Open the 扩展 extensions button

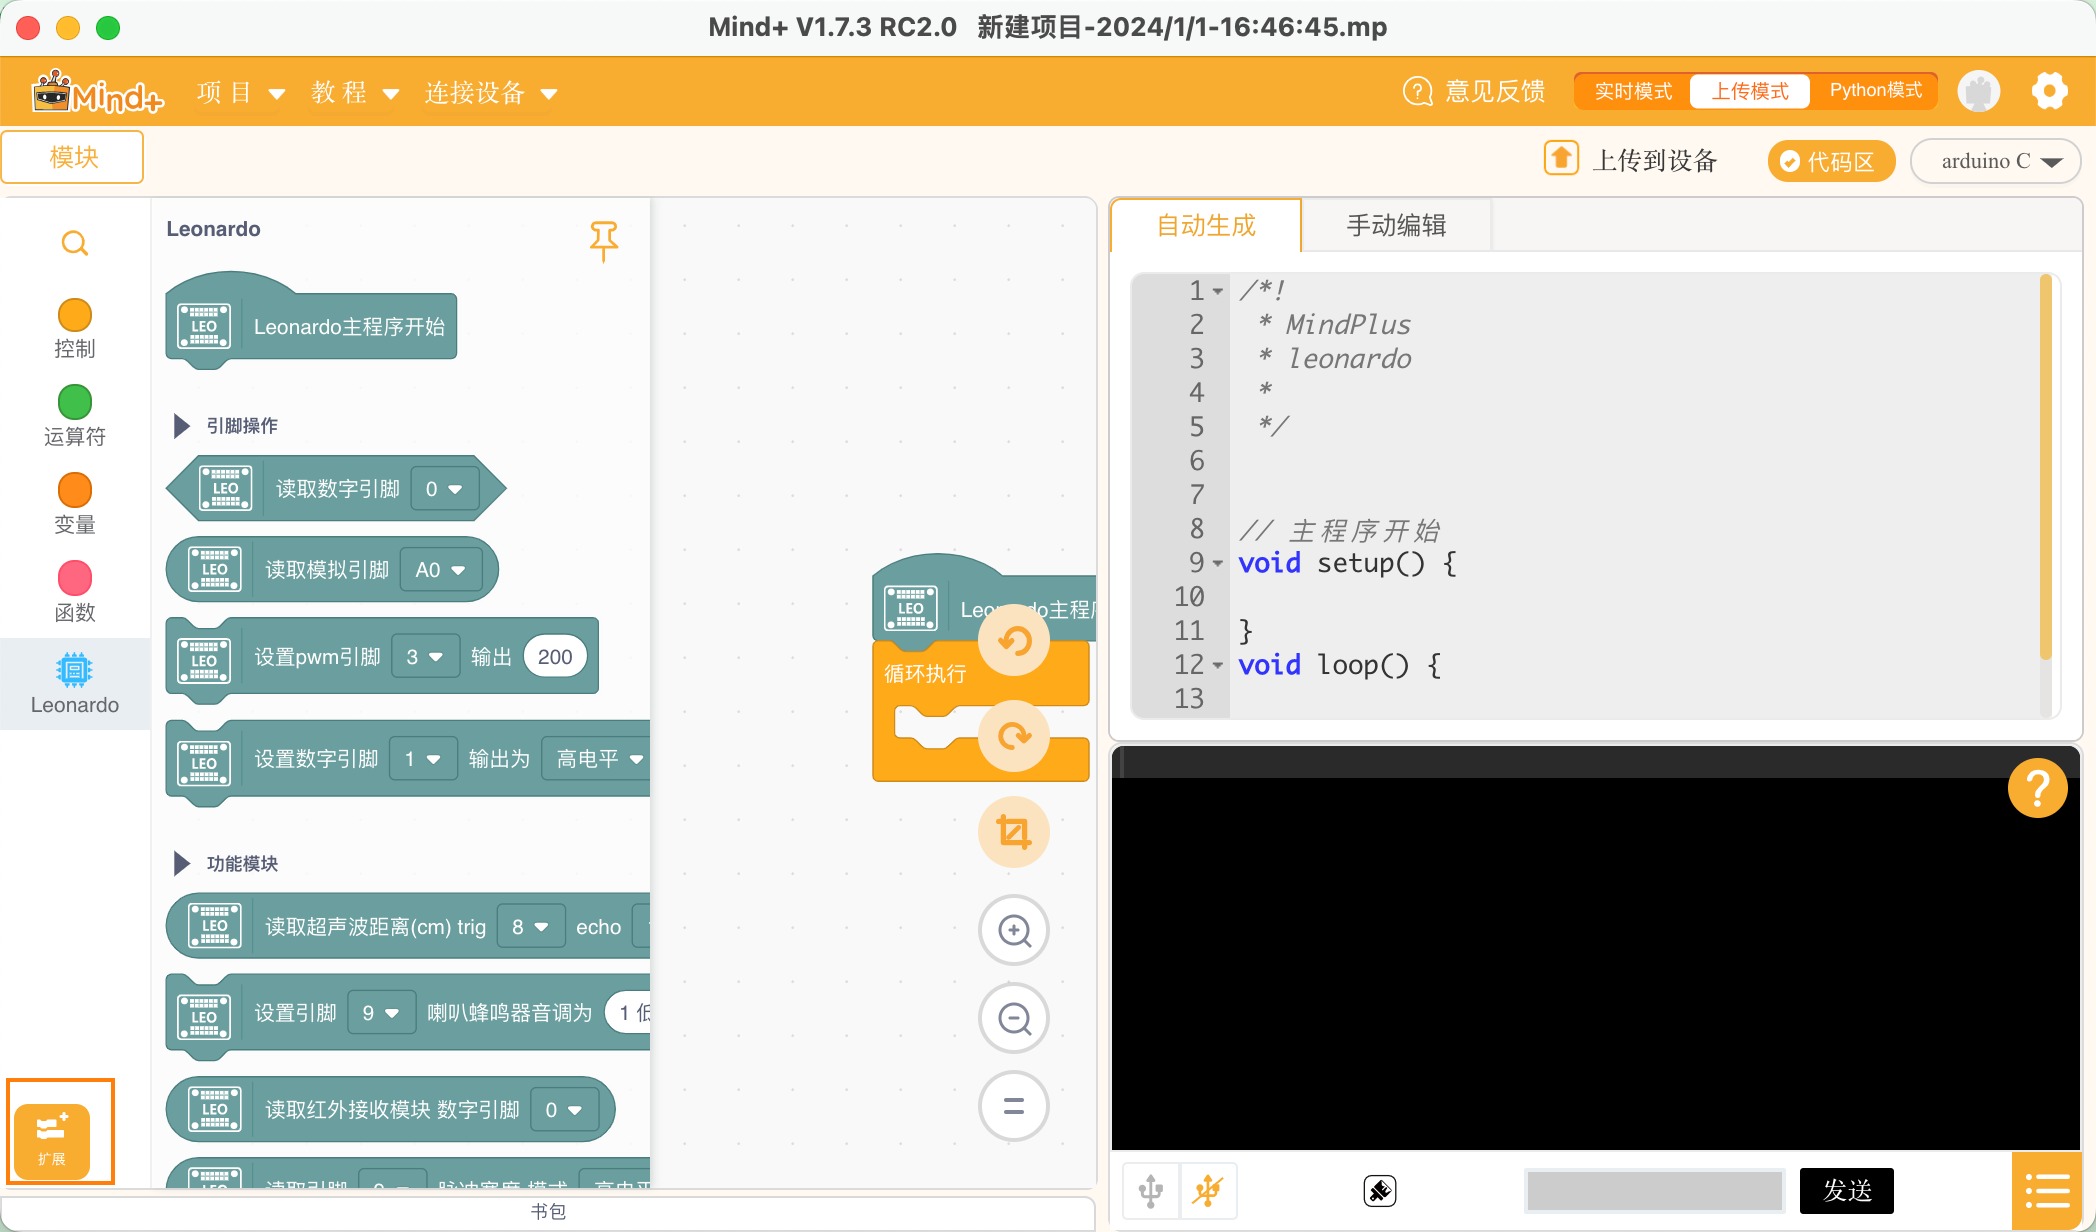tap(52, 1140)
